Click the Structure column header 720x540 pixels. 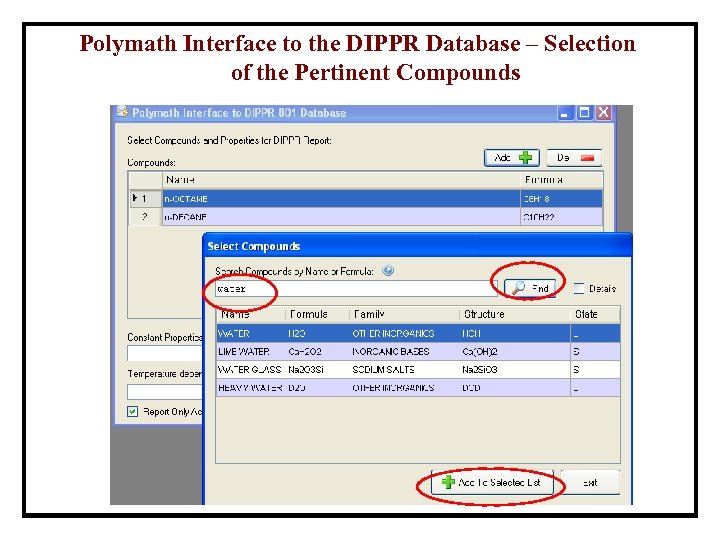(x=515, y=315)
